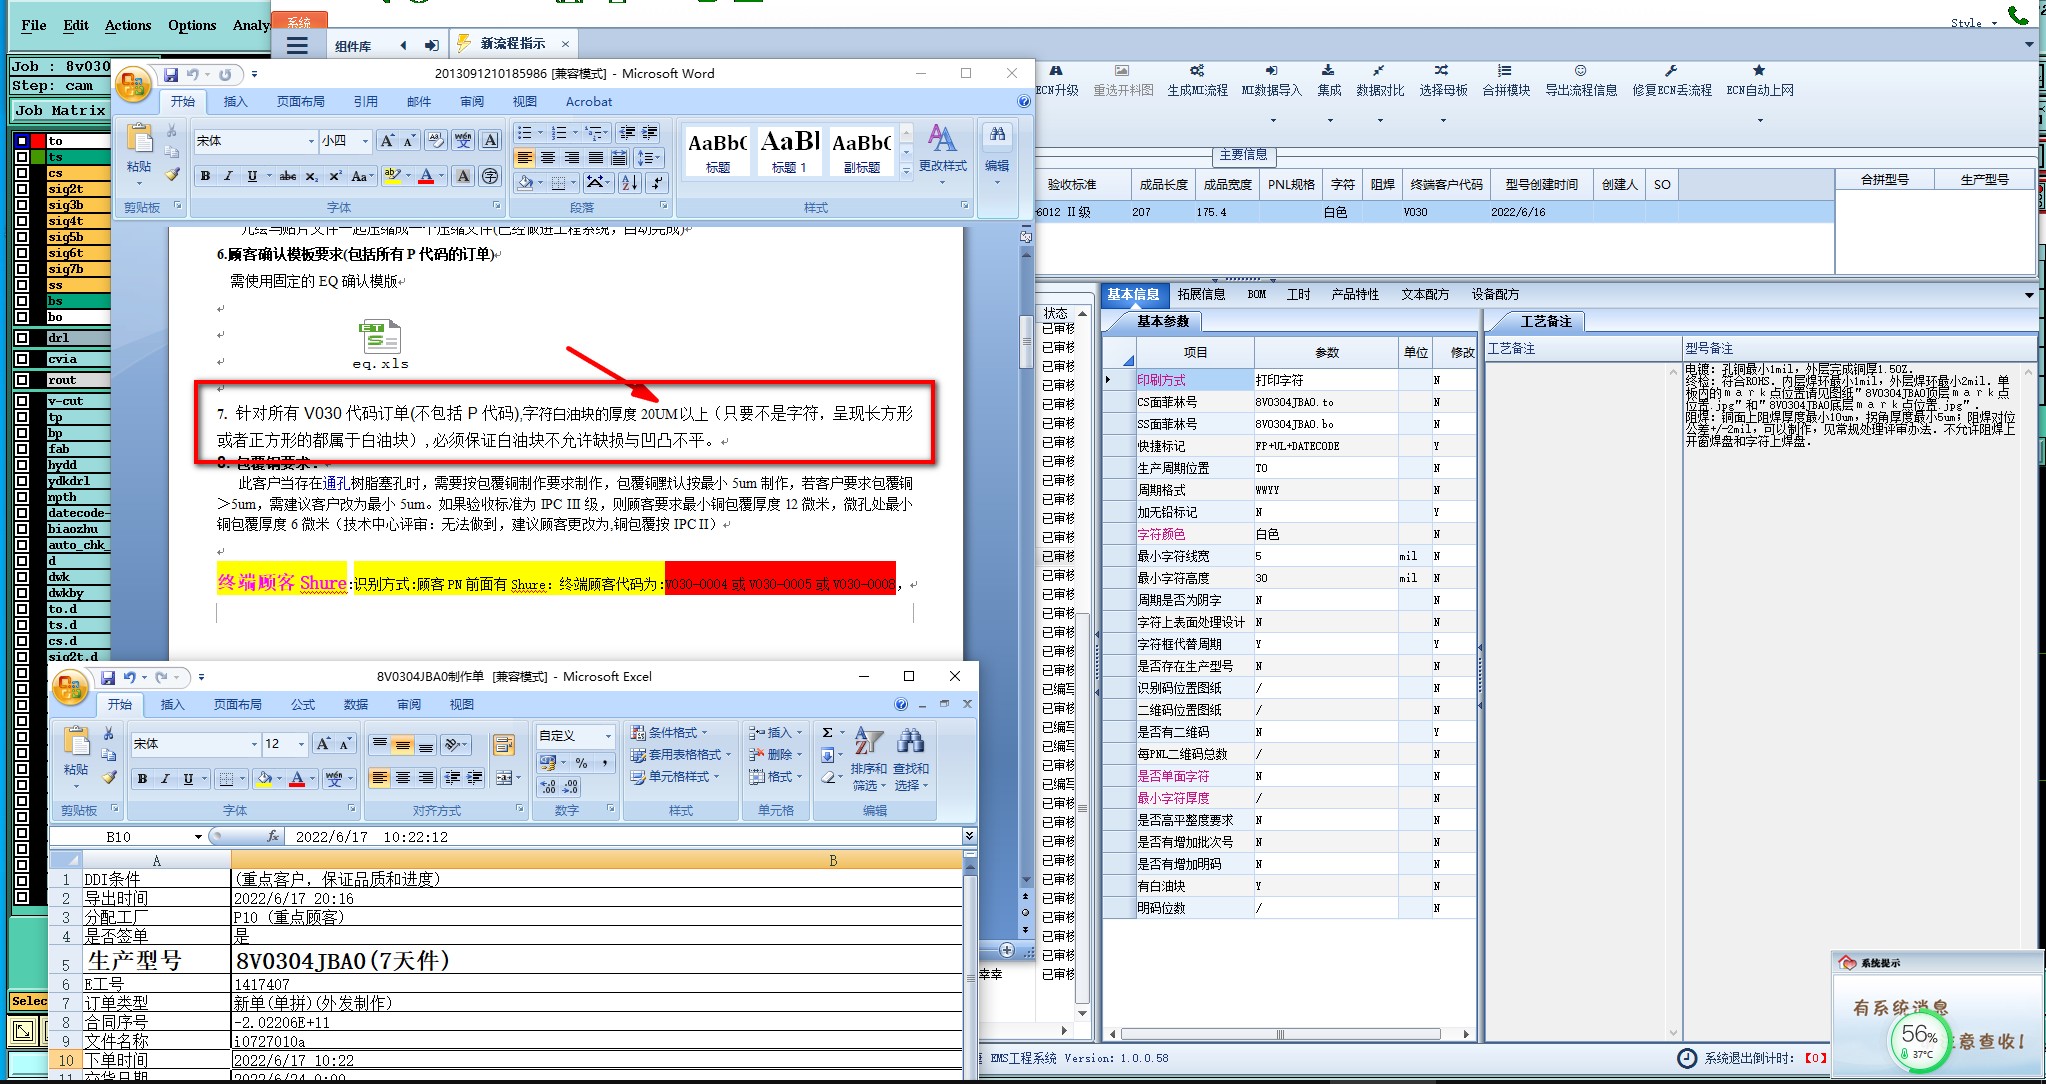Click center alignment in Word paragraph group
Viewport: 2046px width, 1084px height.
(x=548, y=158)
